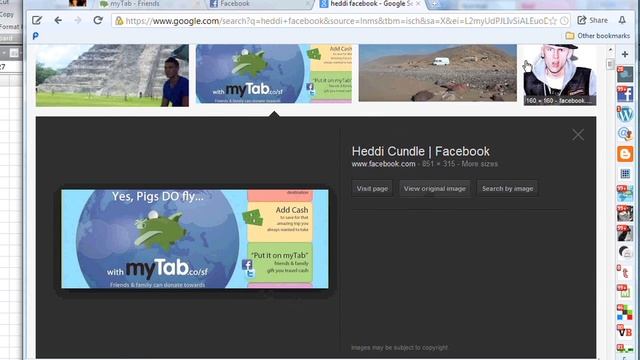Click the forward arrow button
Screen dimensions: 640x360
78,20
